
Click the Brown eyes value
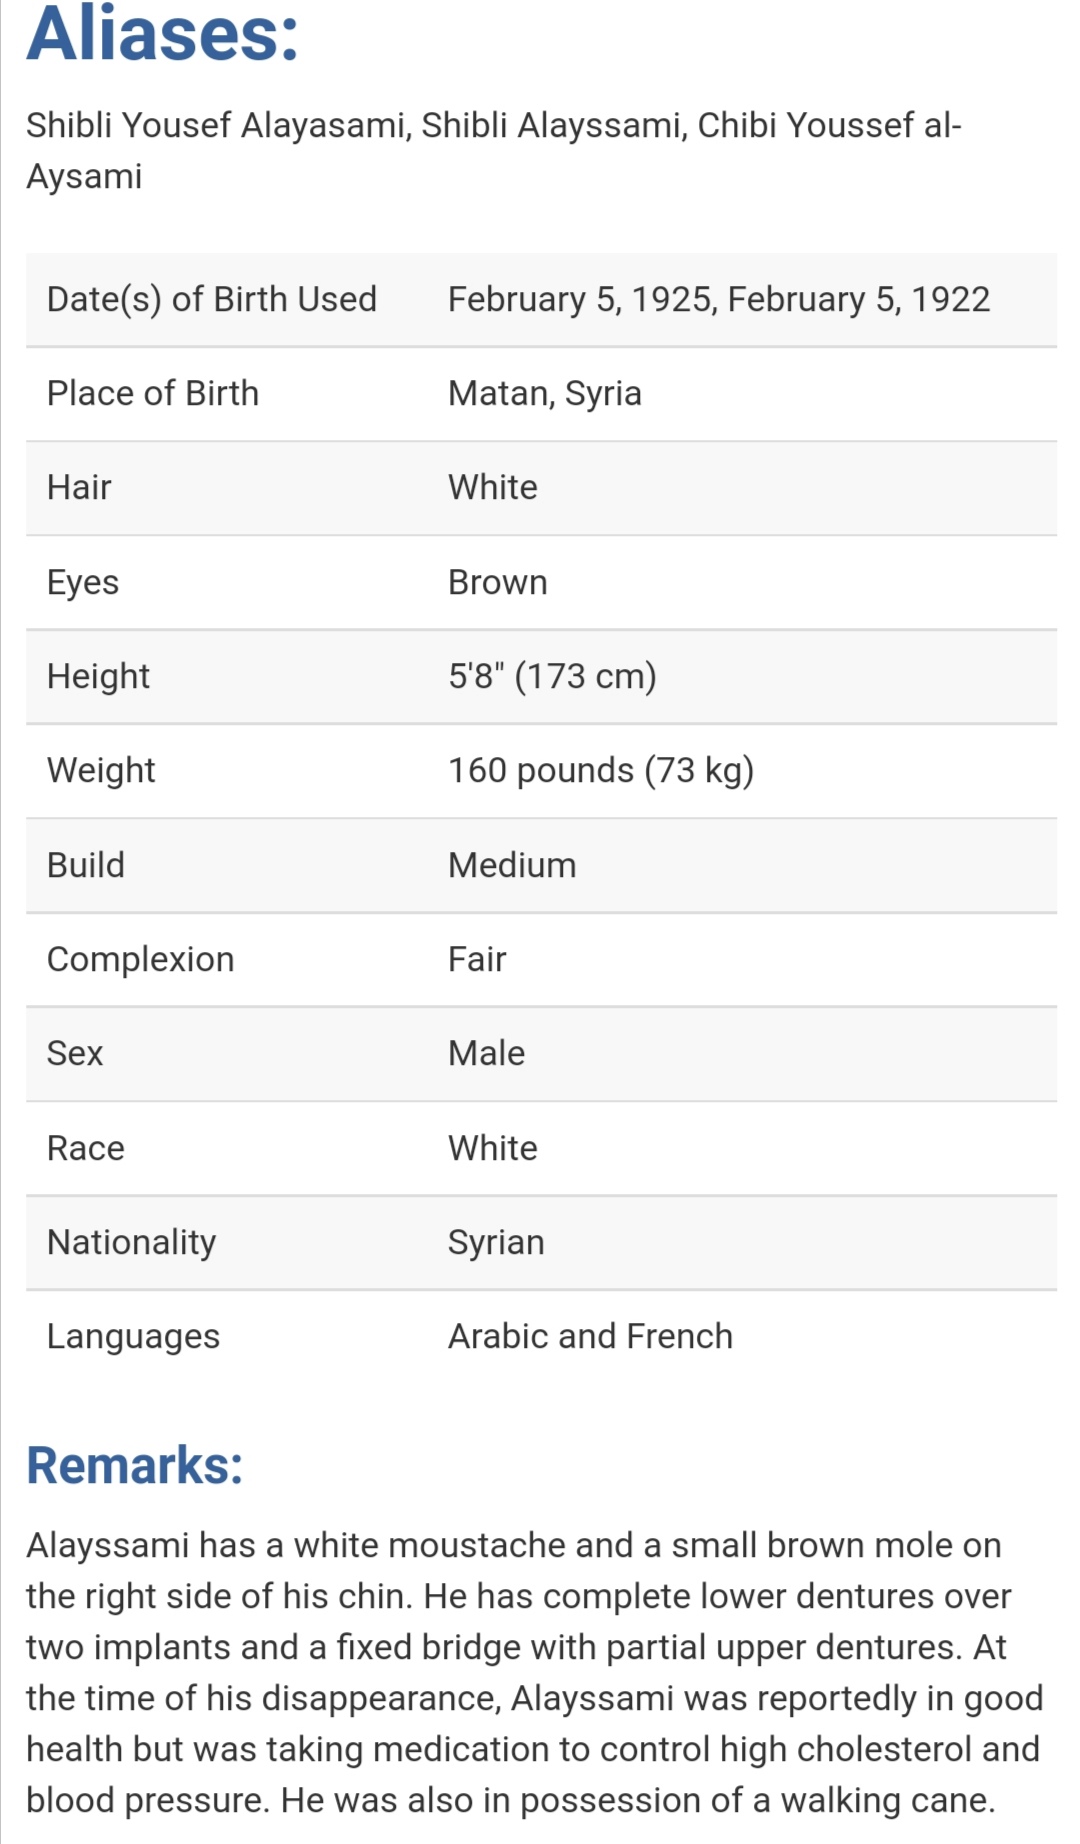tap(497, 582)
